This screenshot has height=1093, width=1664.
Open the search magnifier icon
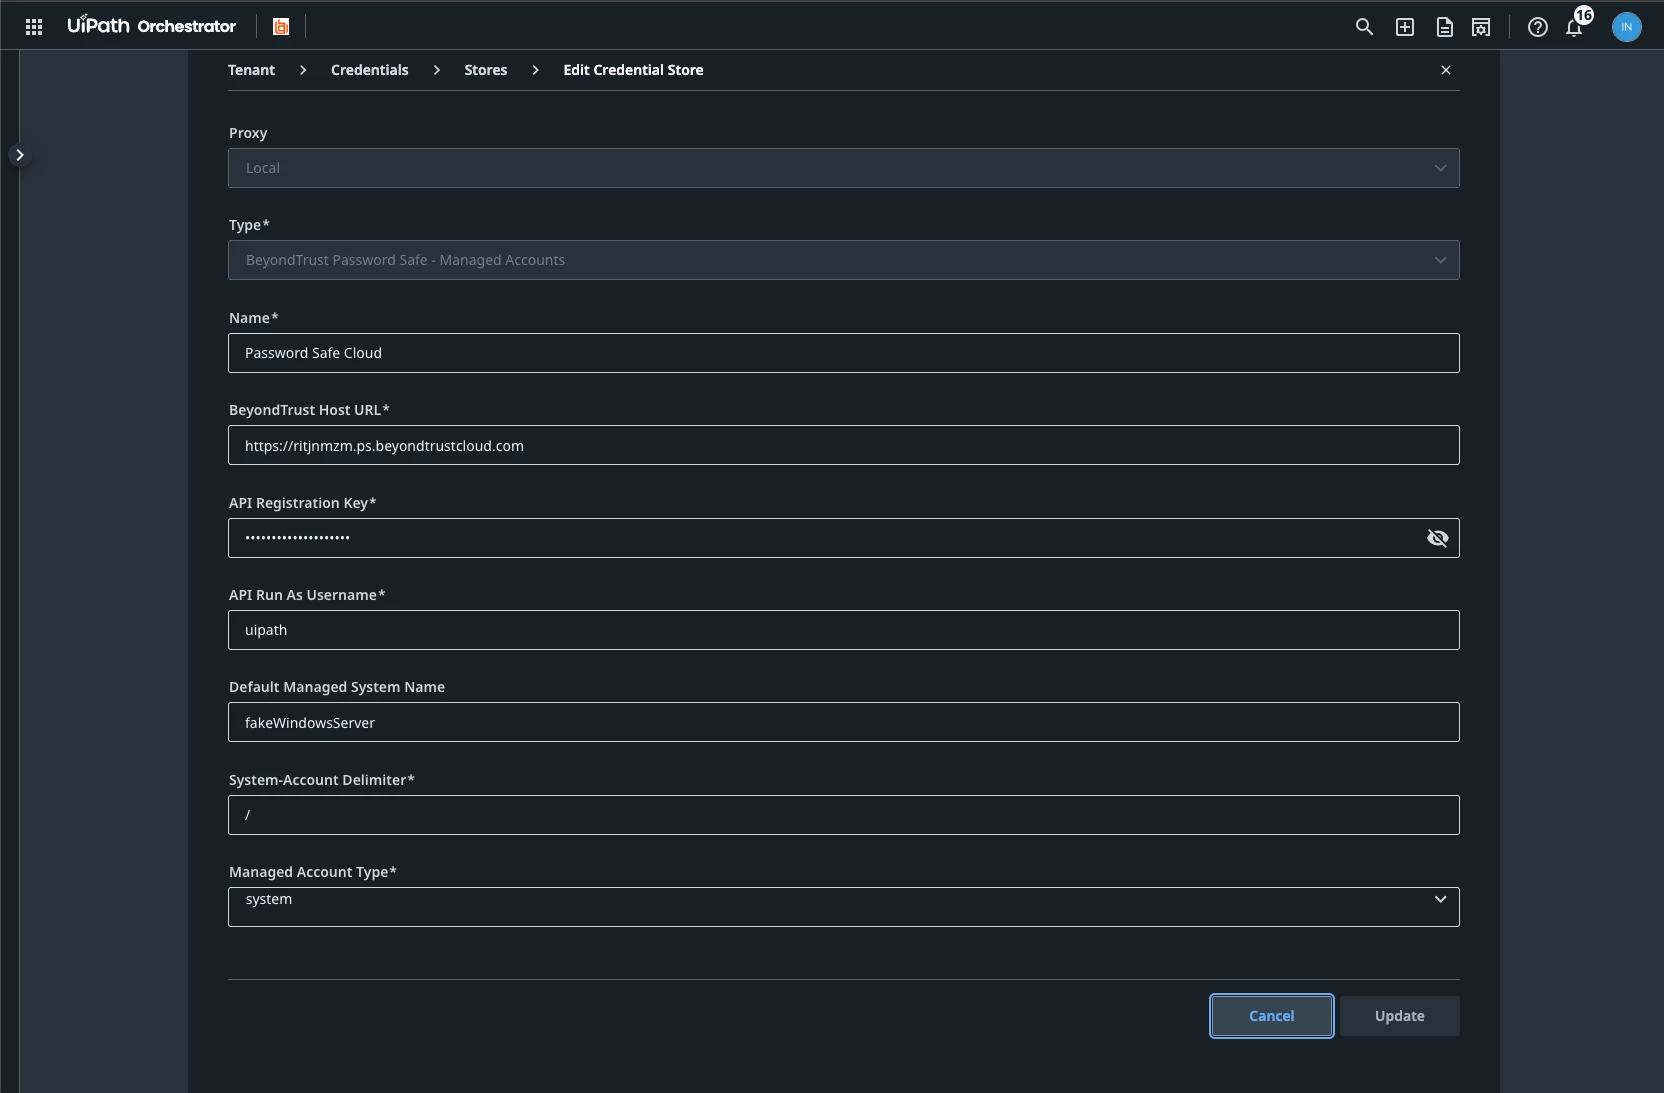[x=1364, y=27]
